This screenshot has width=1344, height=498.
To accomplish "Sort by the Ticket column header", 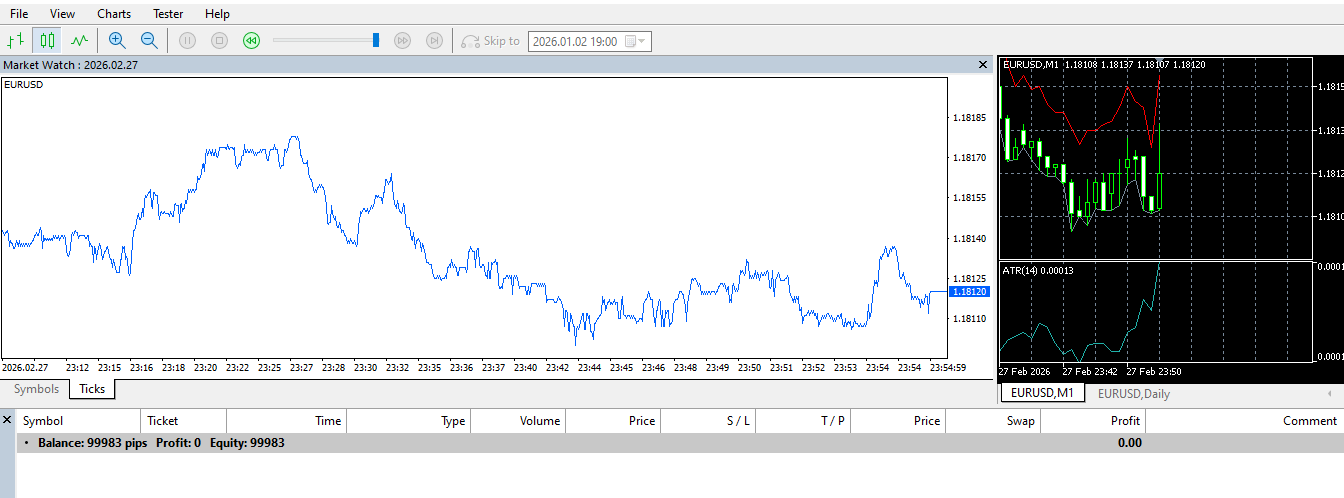I will pos(182,421).
